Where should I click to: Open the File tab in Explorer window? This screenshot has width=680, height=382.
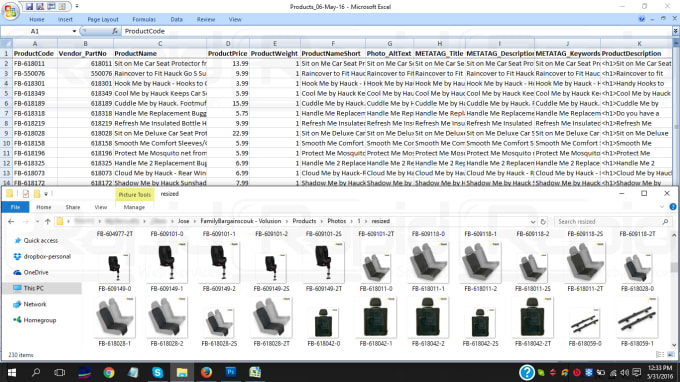tap(15, 207)
